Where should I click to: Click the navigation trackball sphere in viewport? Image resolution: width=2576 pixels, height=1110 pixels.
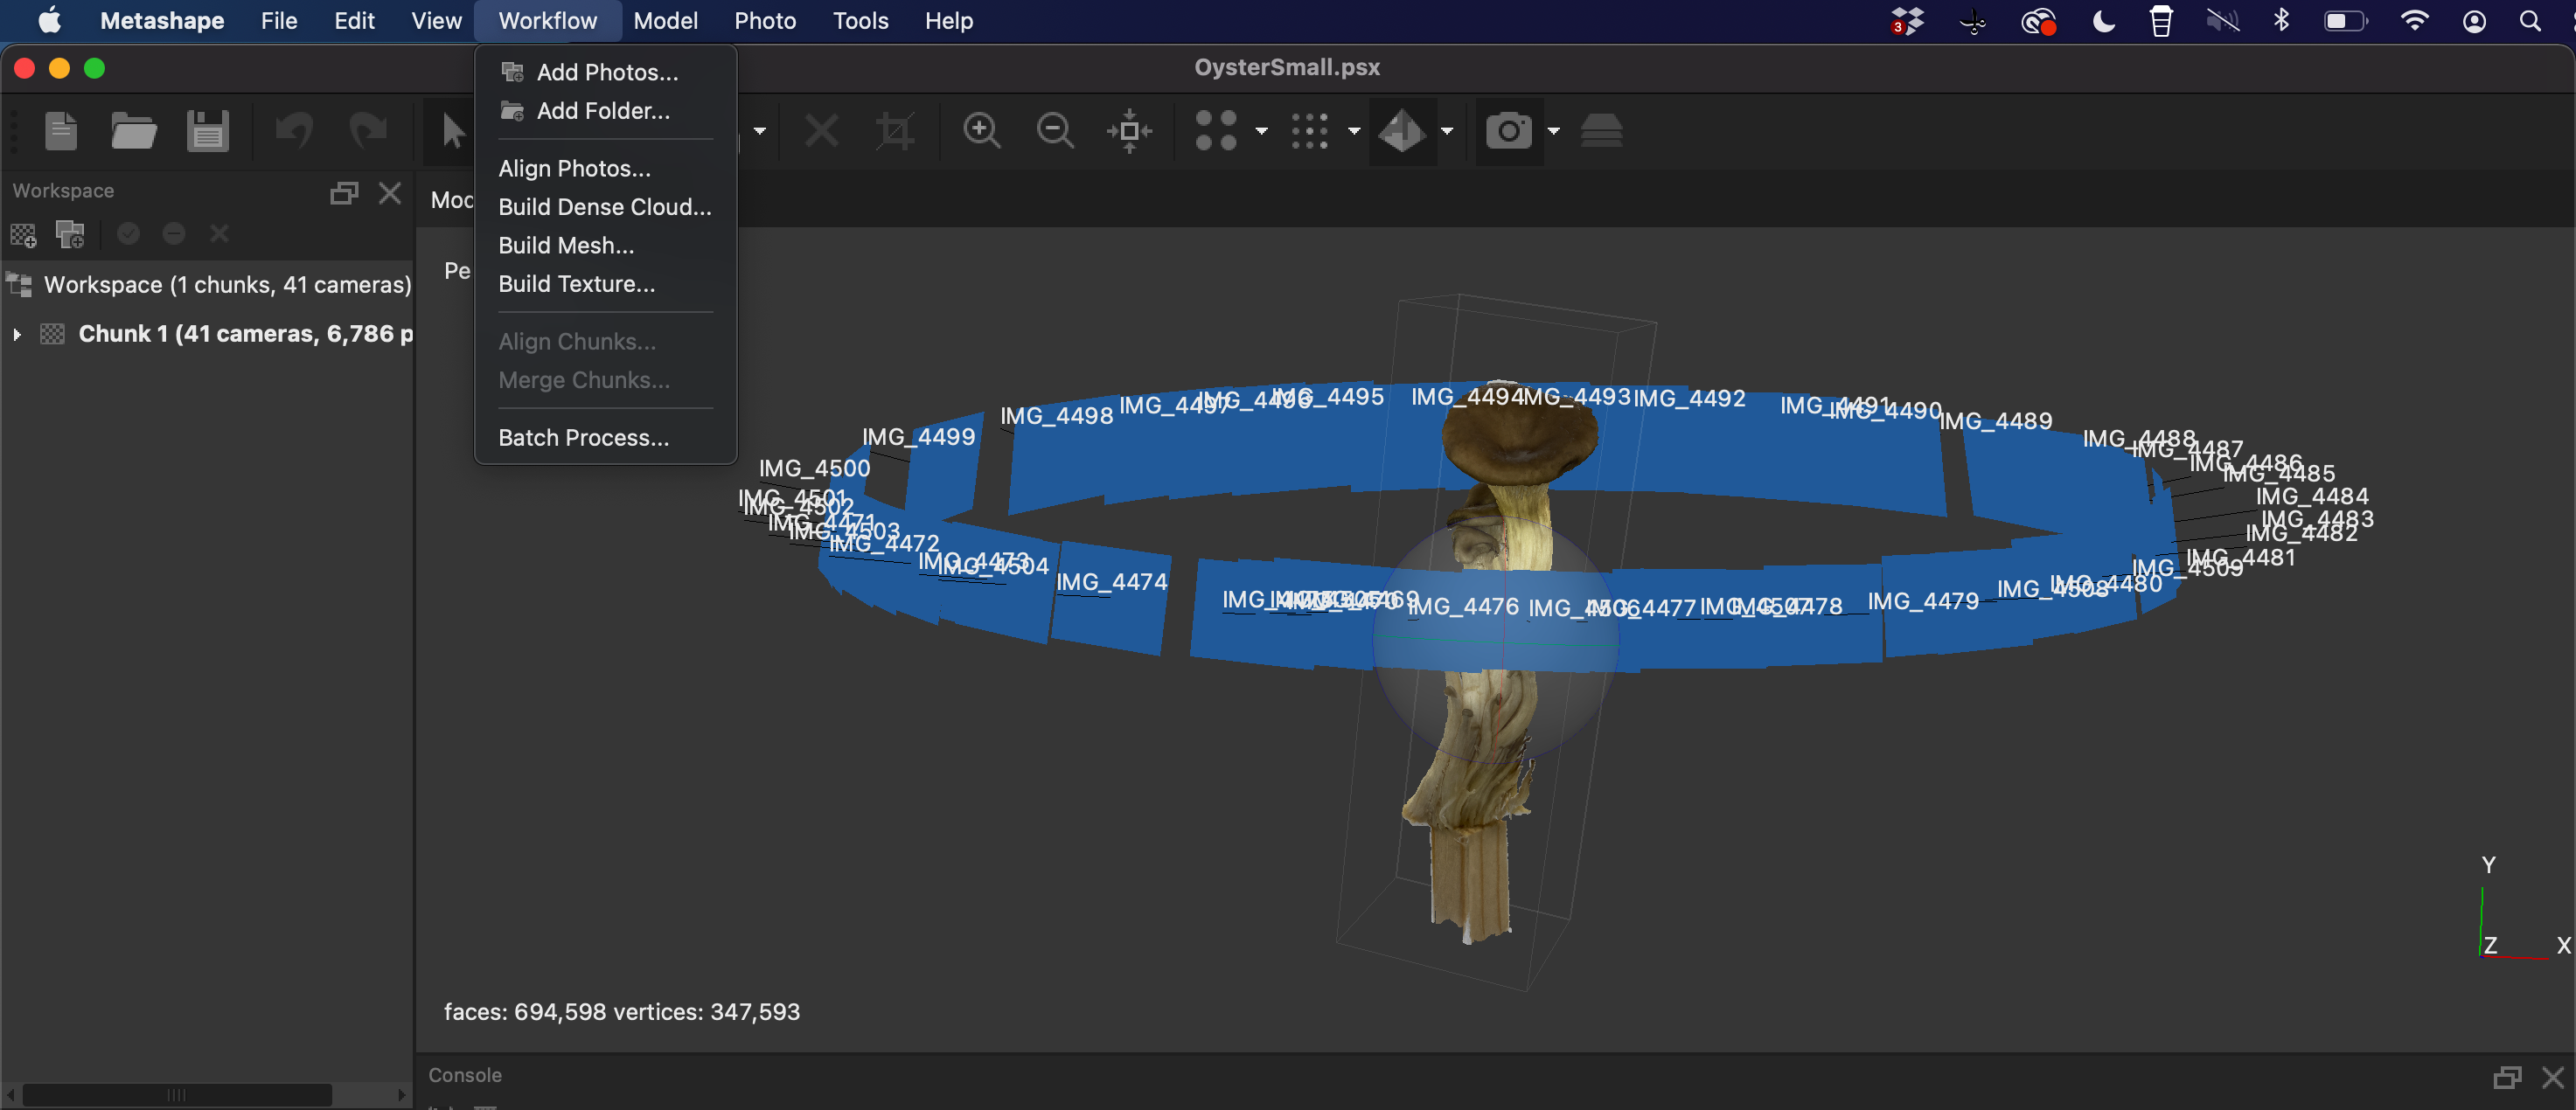pos(1495,641)
